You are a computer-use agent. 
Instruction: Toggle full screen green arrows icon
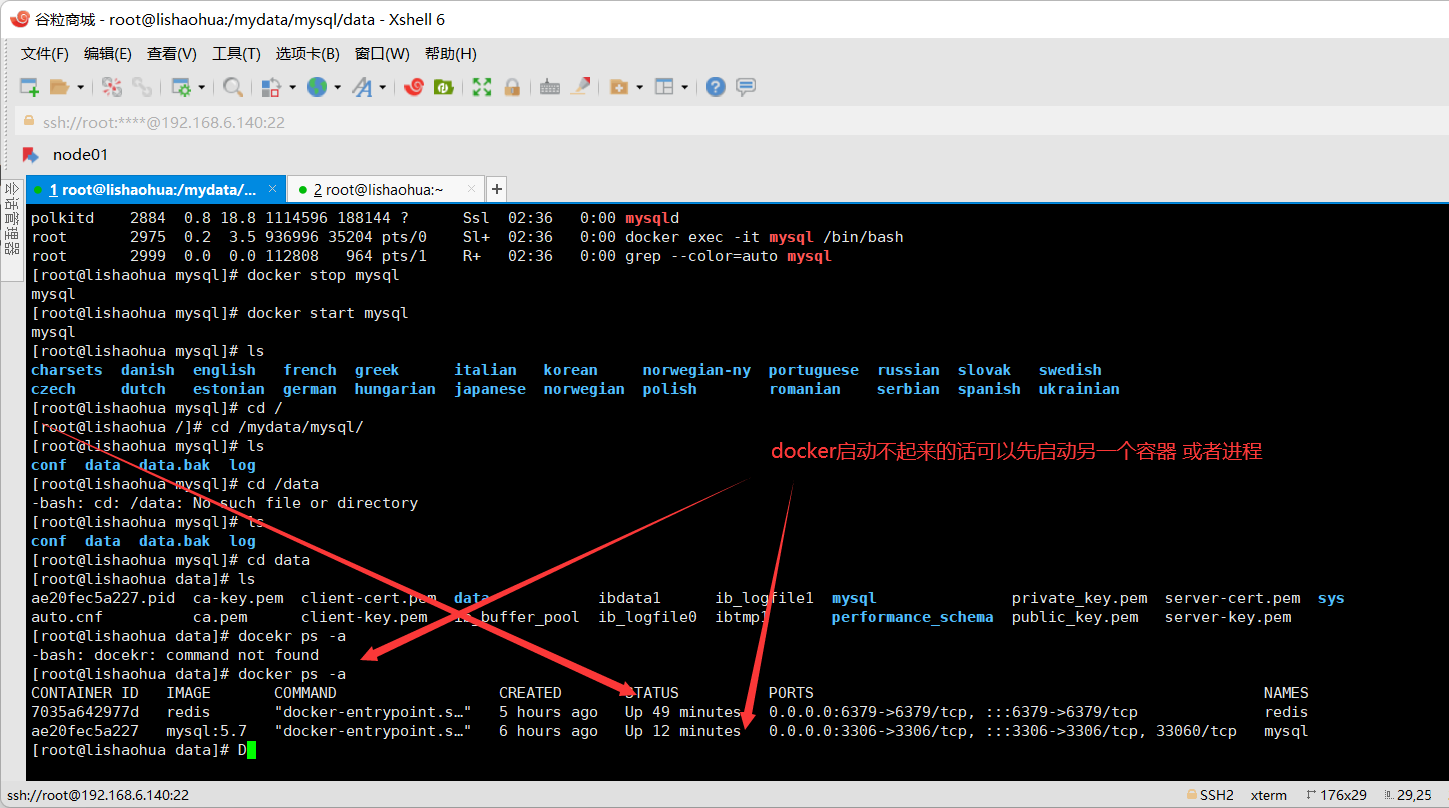pyautogui.click(x=482, y=87)
